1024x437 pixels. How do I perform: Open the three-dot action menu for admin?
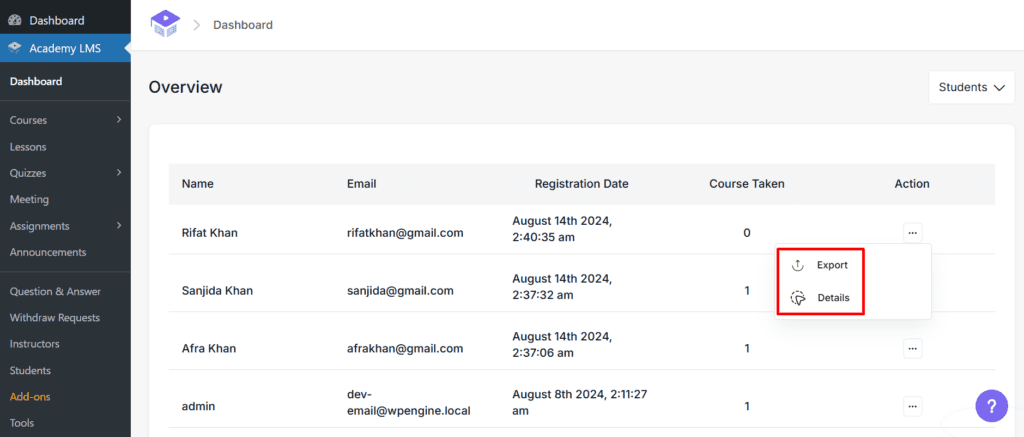coord(912,406)
